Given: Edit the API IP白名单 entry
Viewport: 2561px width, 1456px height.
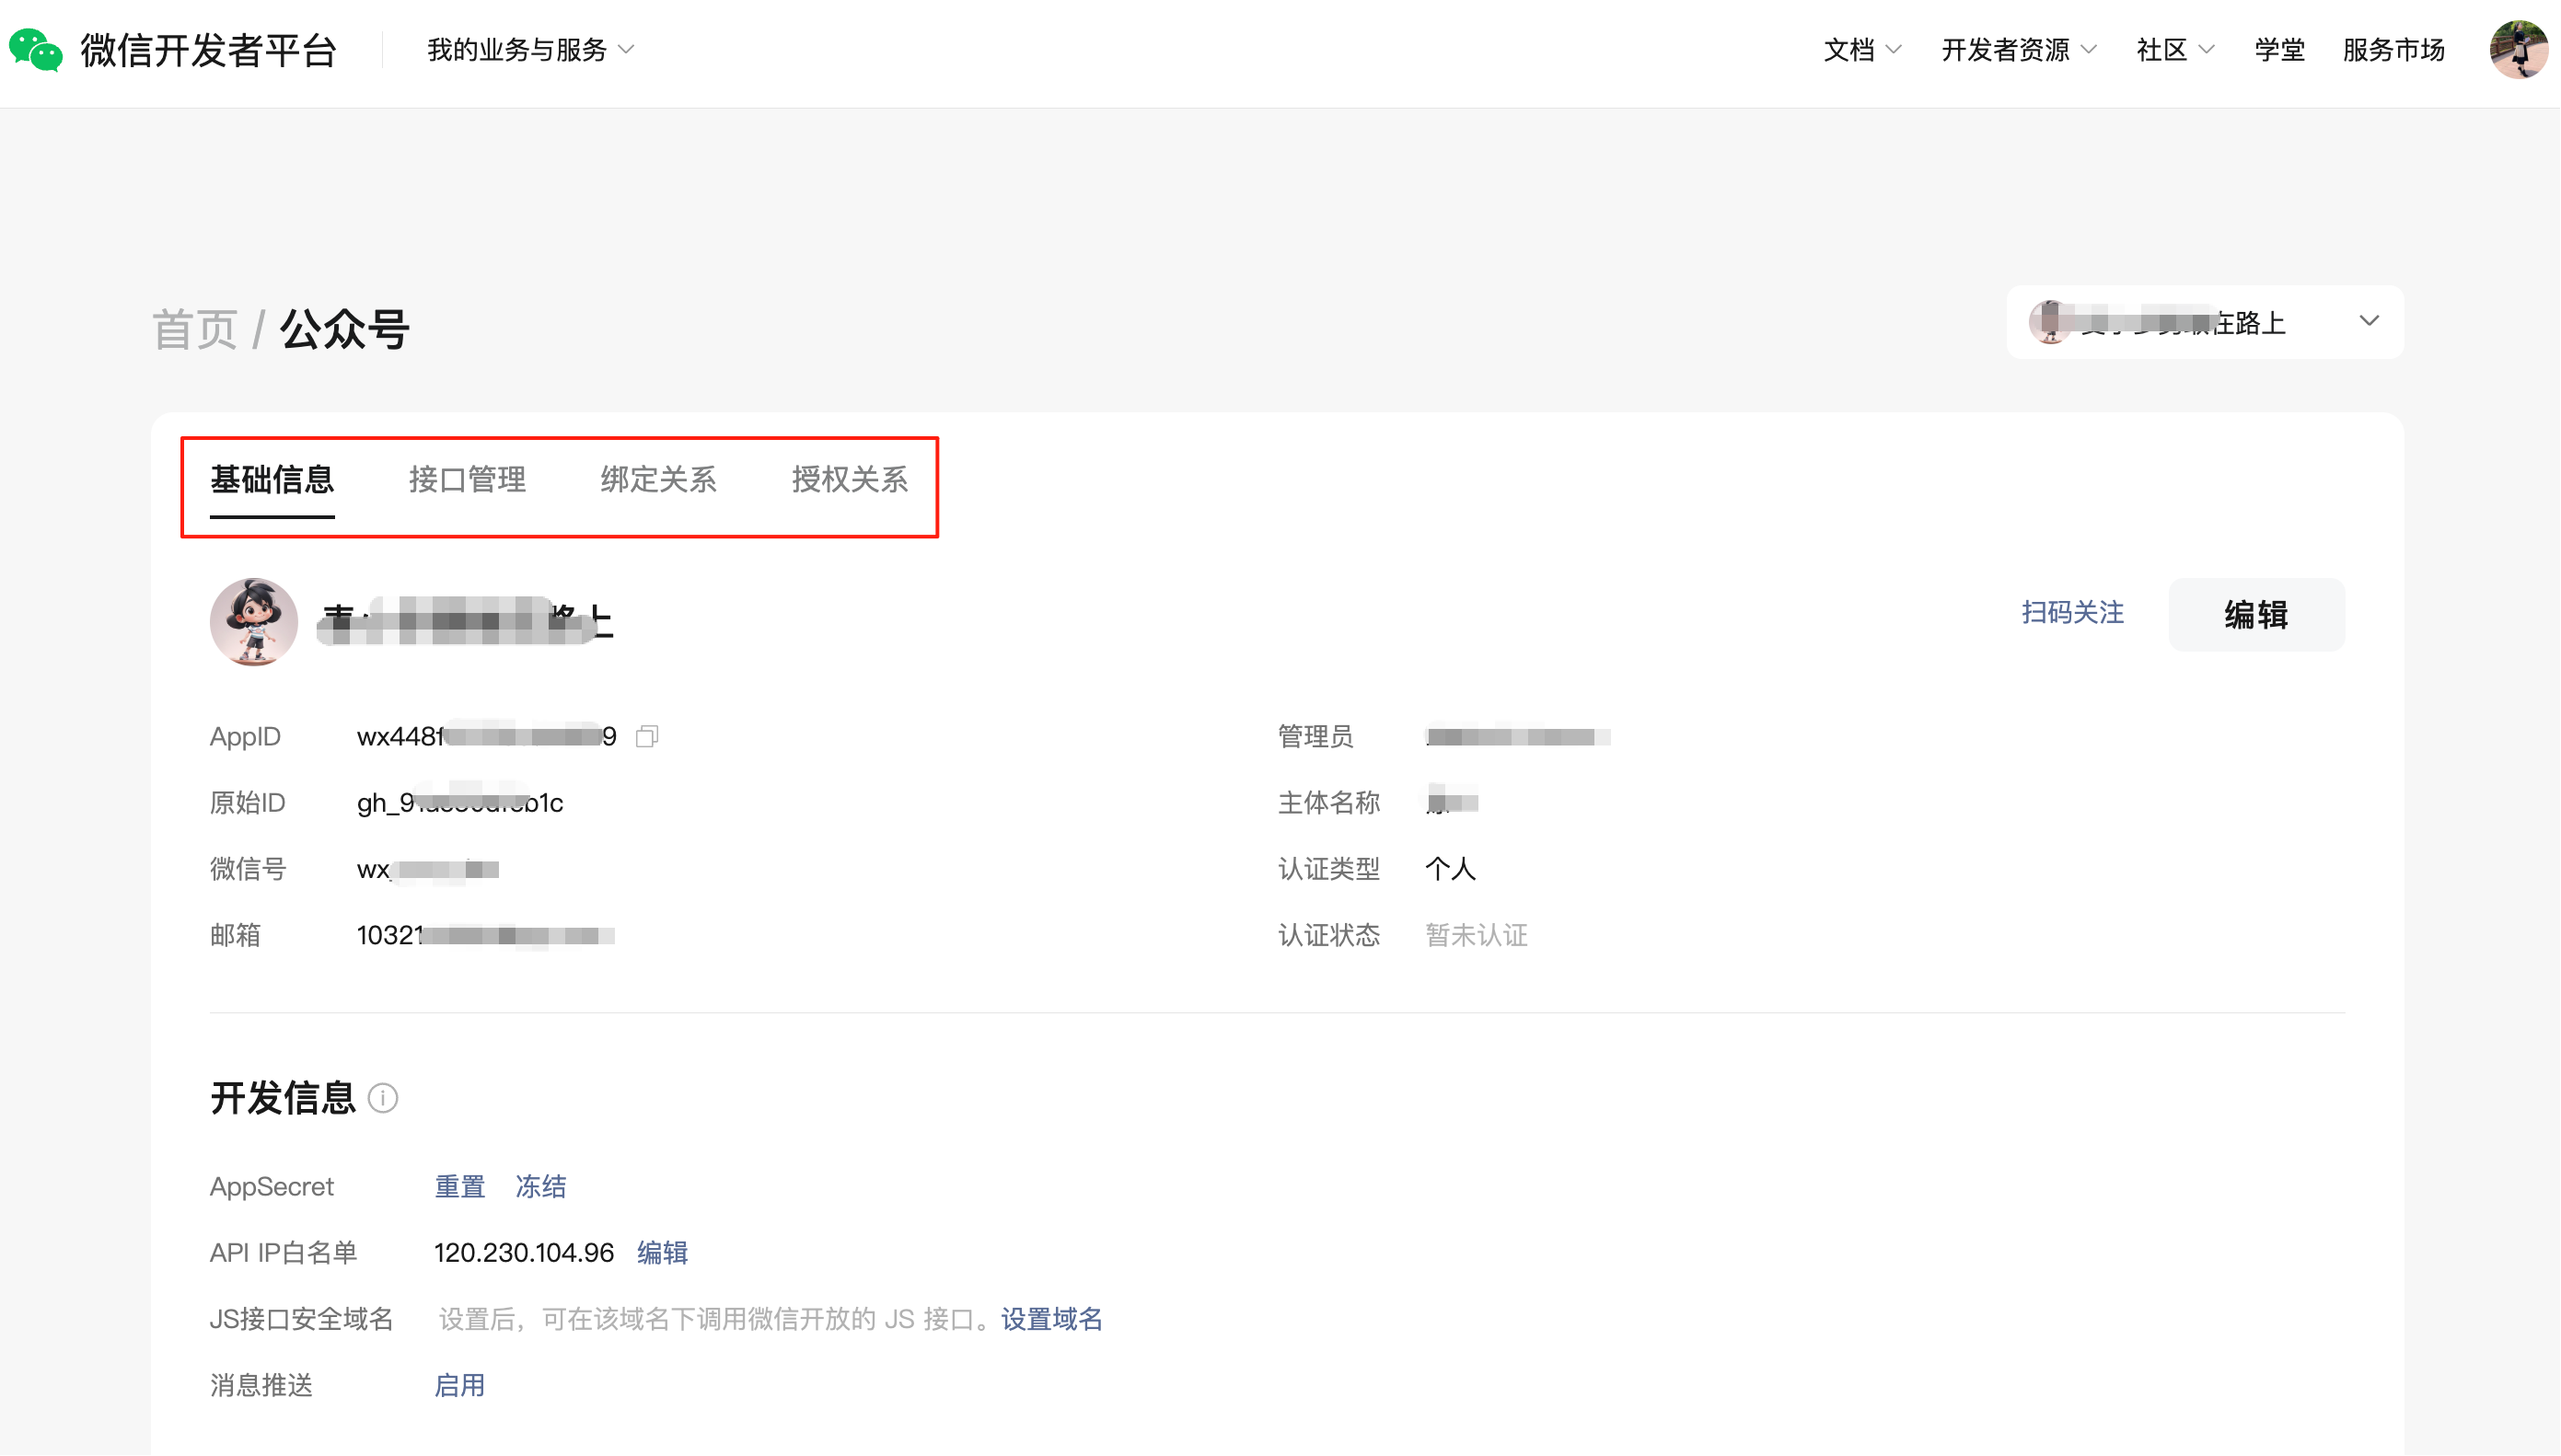Looking at the screenshot, I should pos(662,1253).
